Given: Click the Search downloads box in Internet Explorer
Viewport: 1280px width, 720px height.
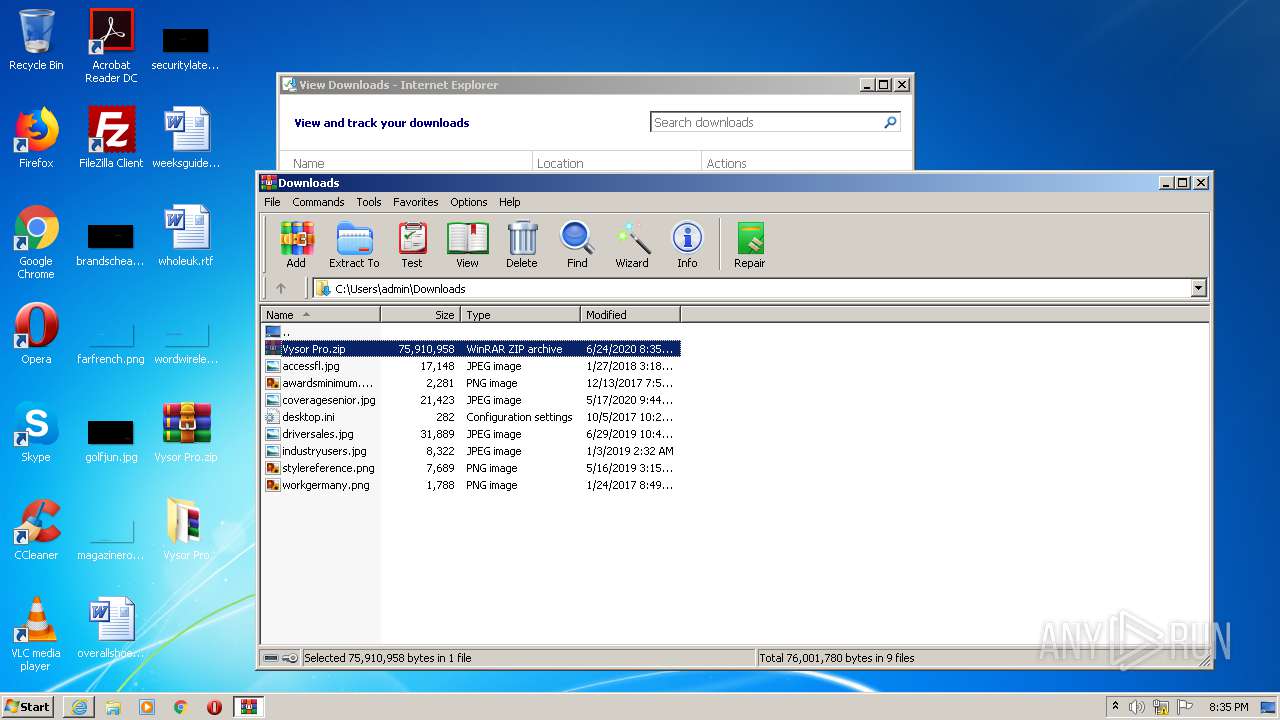Looking at the screenshot, I should [766, 122].
